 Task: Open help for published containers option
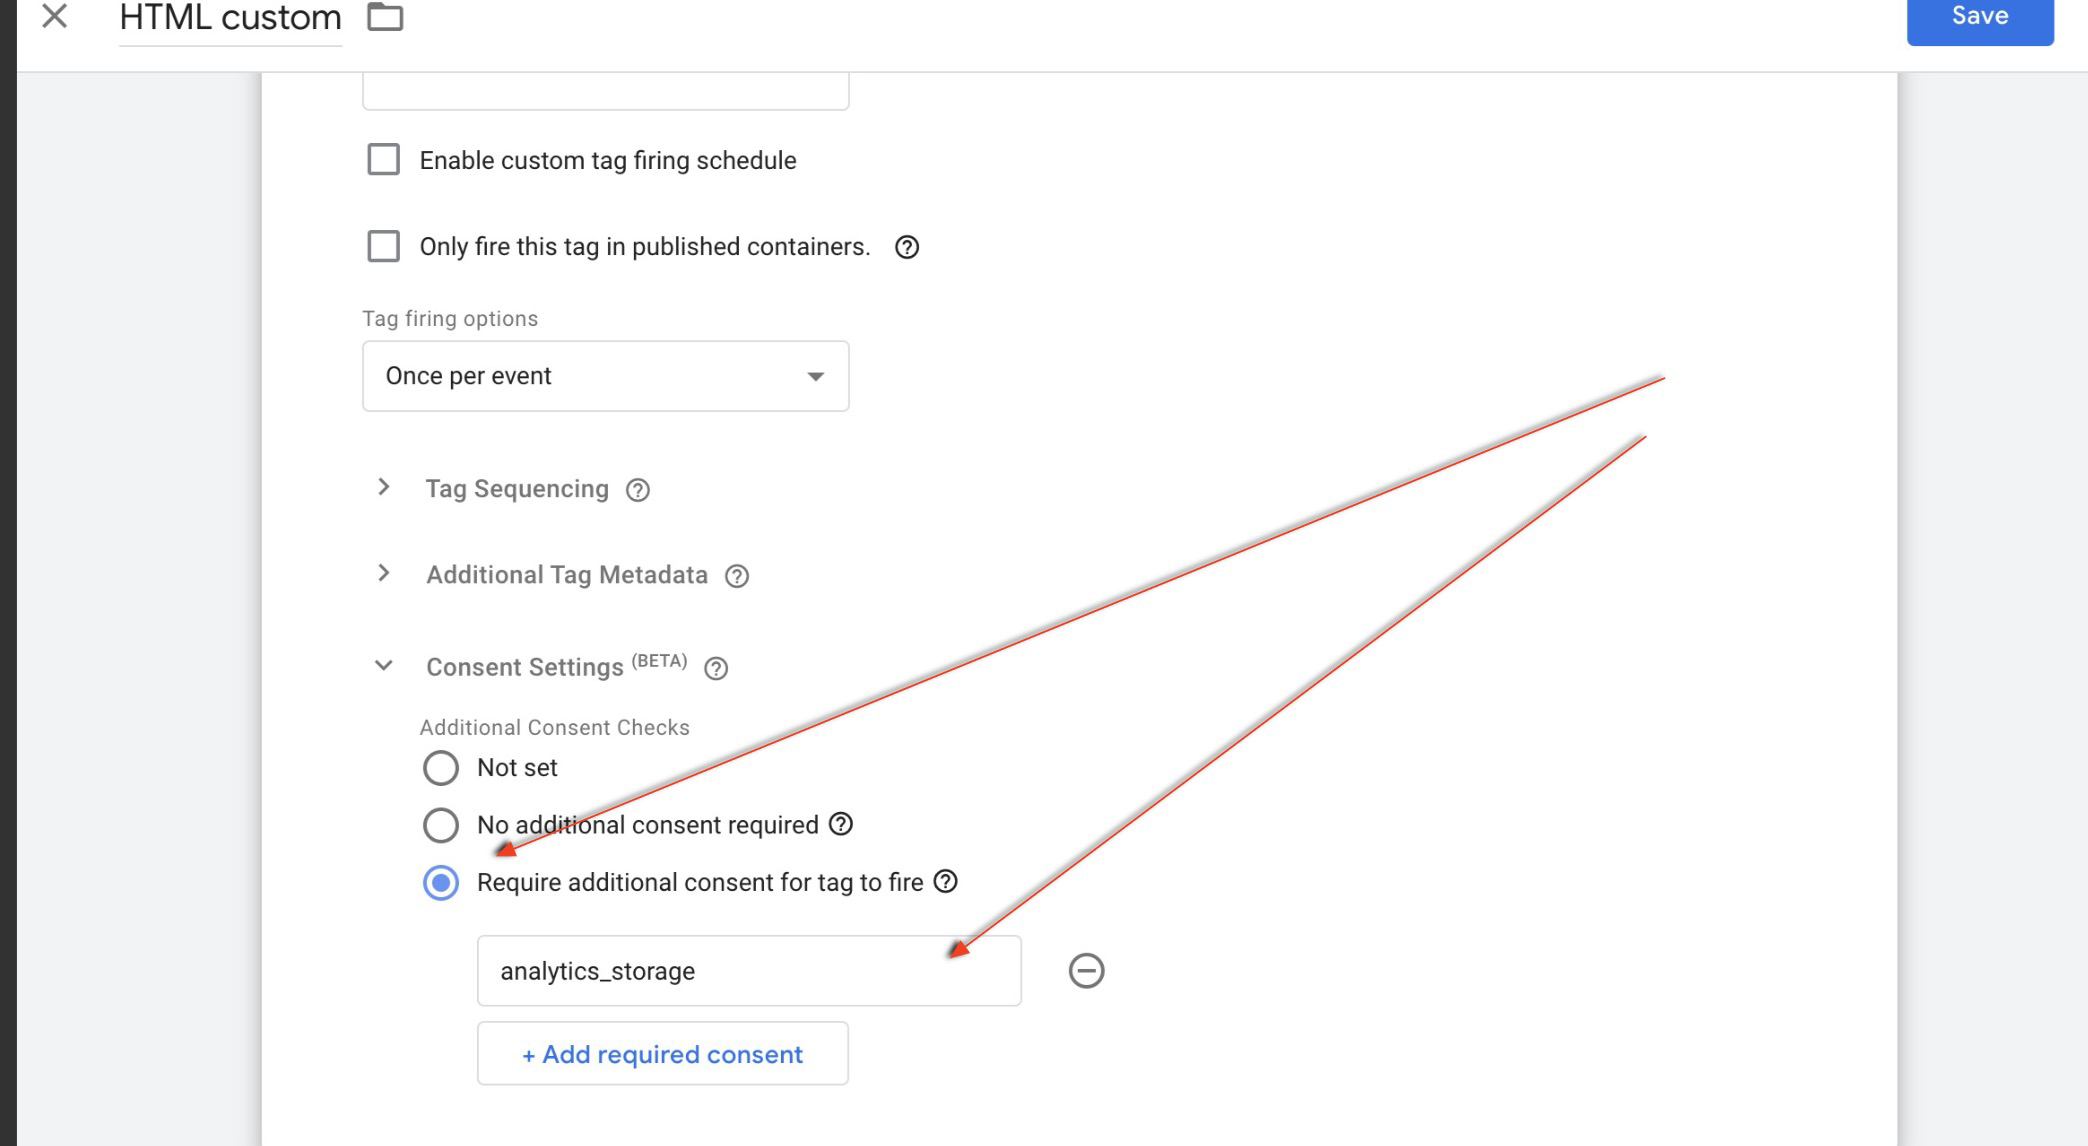click(x=908, y=247)
